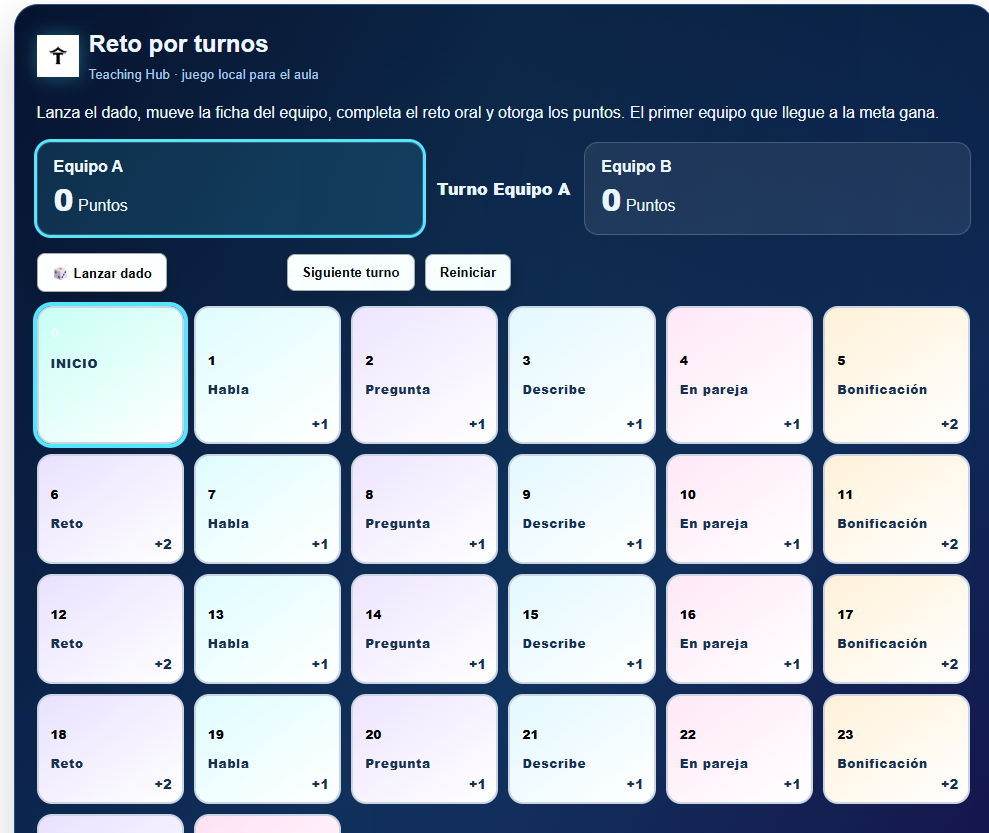Click tile 15 Describe
The image size is (989, 833).
click(582, 629)
